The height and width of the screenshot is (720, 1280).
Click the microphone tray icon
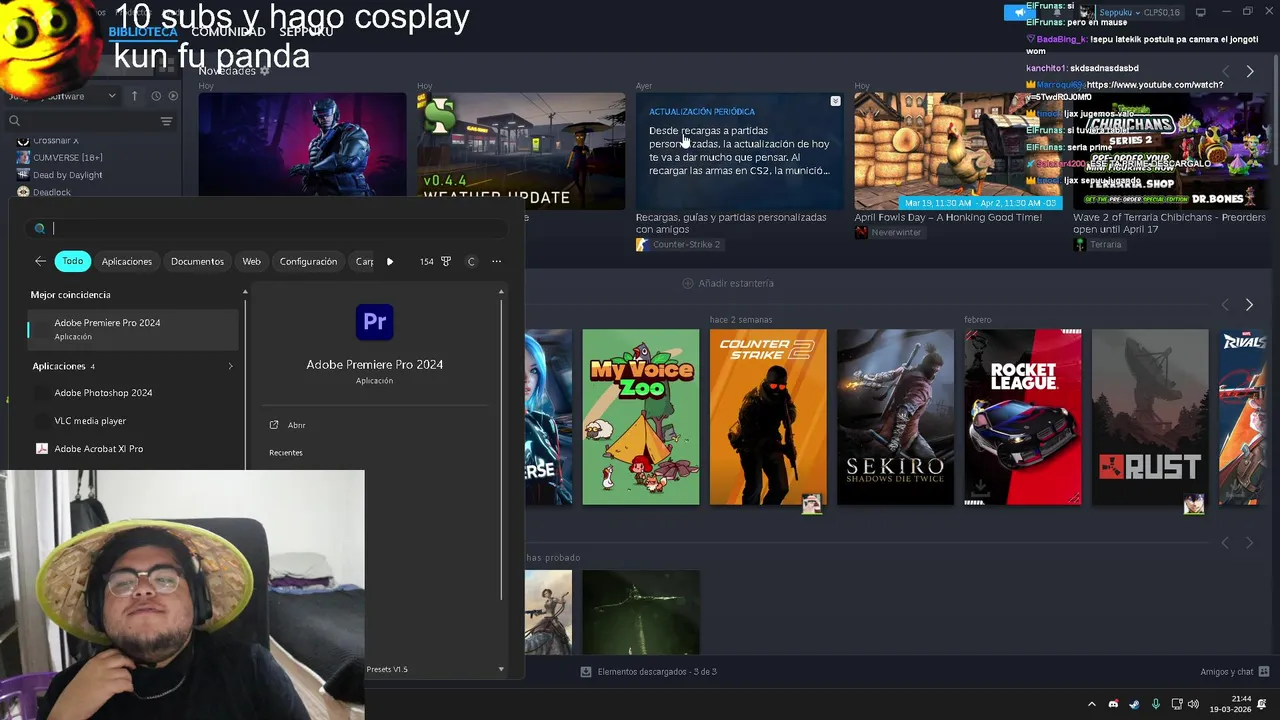[x=1155, y=704]
